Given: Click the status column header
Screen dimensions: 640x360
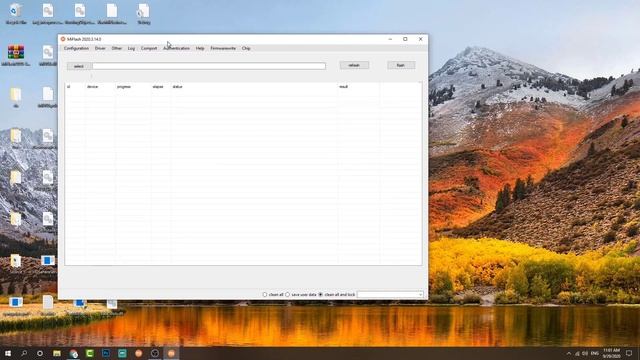Looking at the screenshot, I should tap(177, 87).
